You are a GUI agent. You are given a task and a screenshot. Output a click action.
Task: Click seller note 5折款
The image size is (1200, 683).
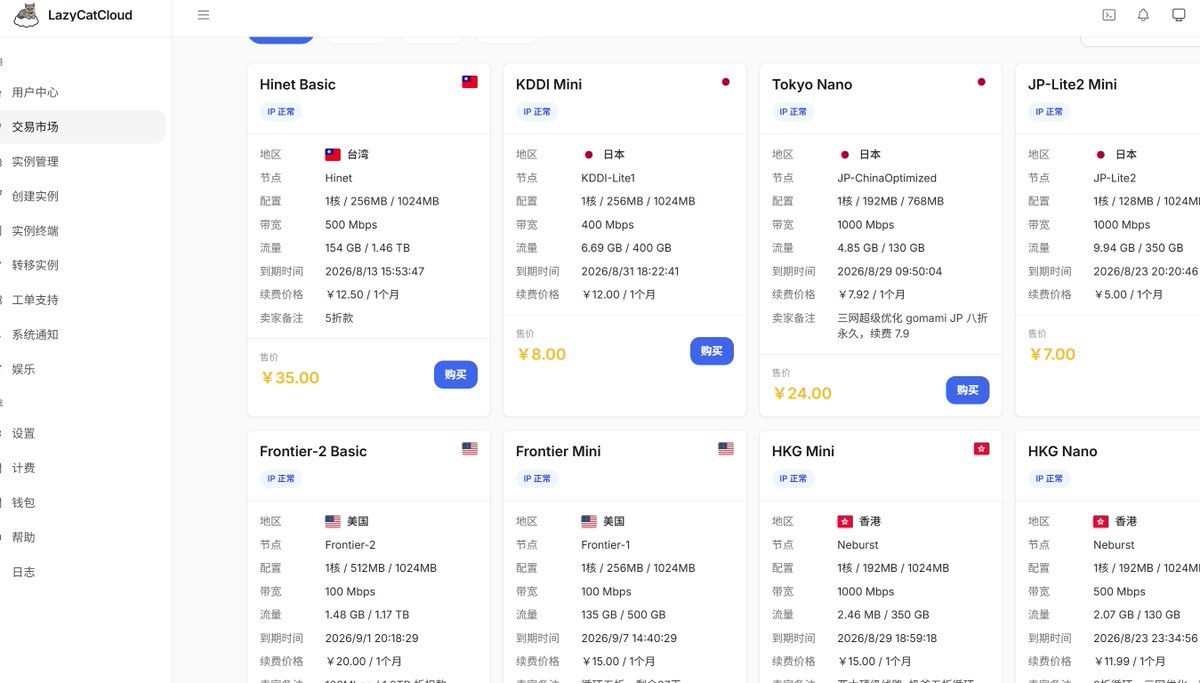coord(339,318)
